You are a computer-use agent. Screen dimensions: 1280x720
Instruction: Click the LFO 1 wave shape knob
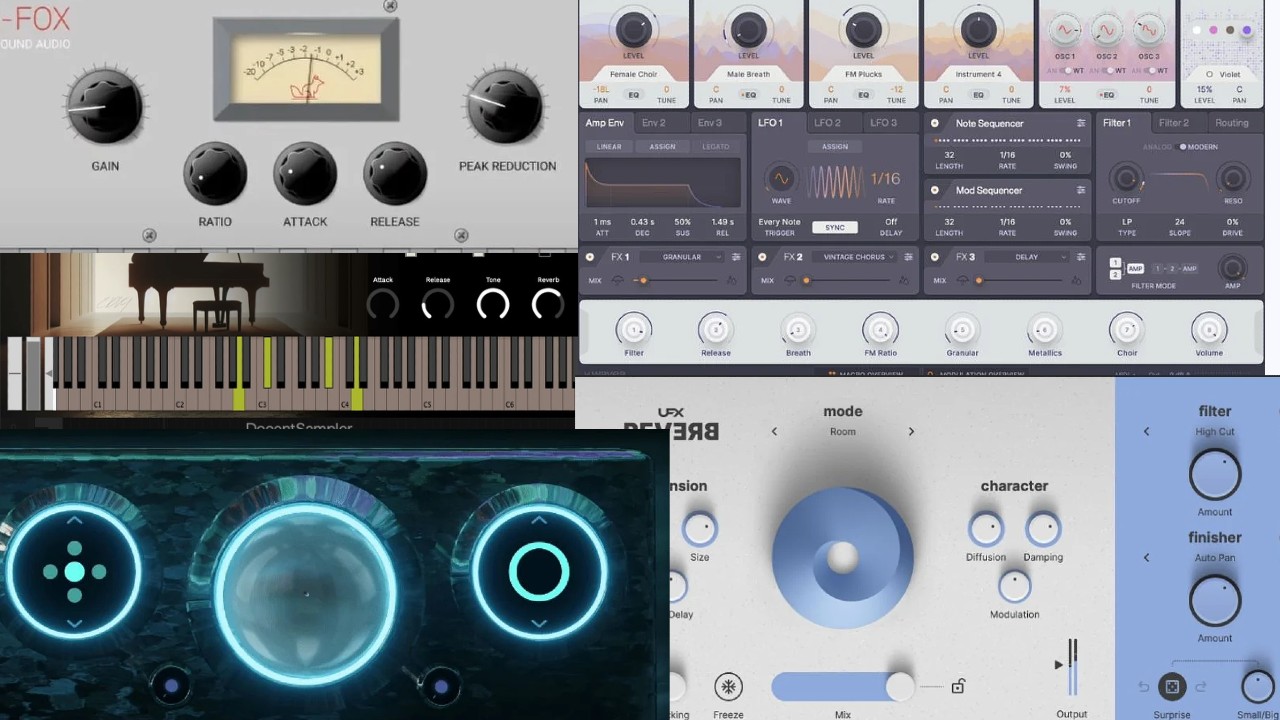click(x=781, y=179)
